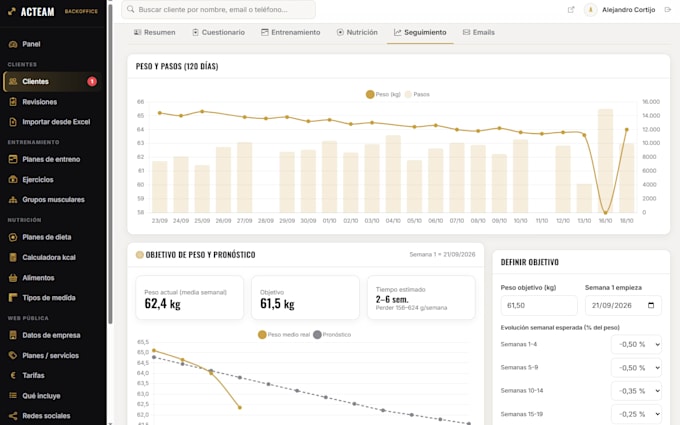This screenshot has height=425, width=680.
Task: Toggle the Pronóstico legend series
Action: pos(332,335)
